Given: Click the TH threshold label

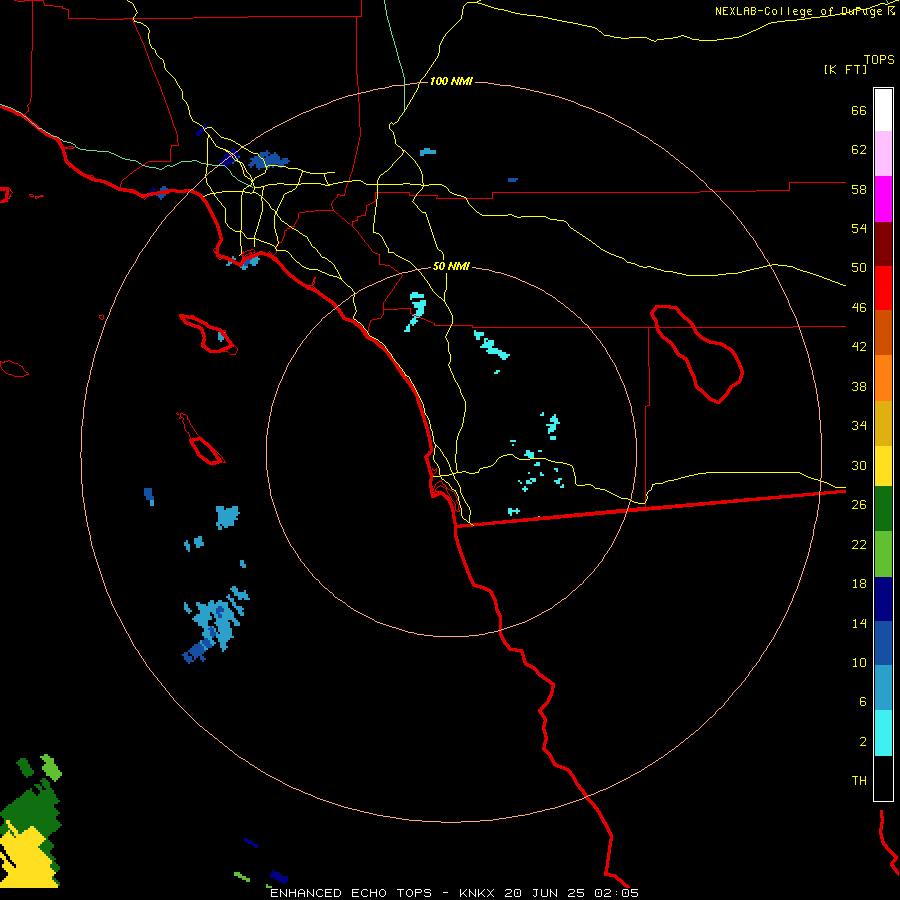Looking at the screenshot, I should (859, 781).
